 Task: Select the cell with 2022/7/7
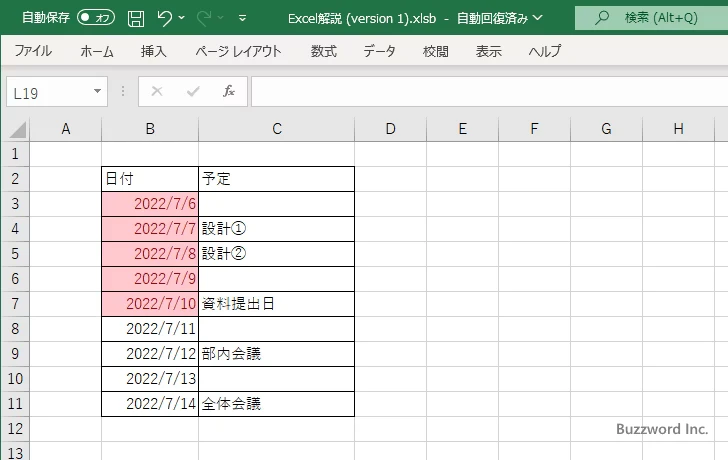[x=150, y=229]
